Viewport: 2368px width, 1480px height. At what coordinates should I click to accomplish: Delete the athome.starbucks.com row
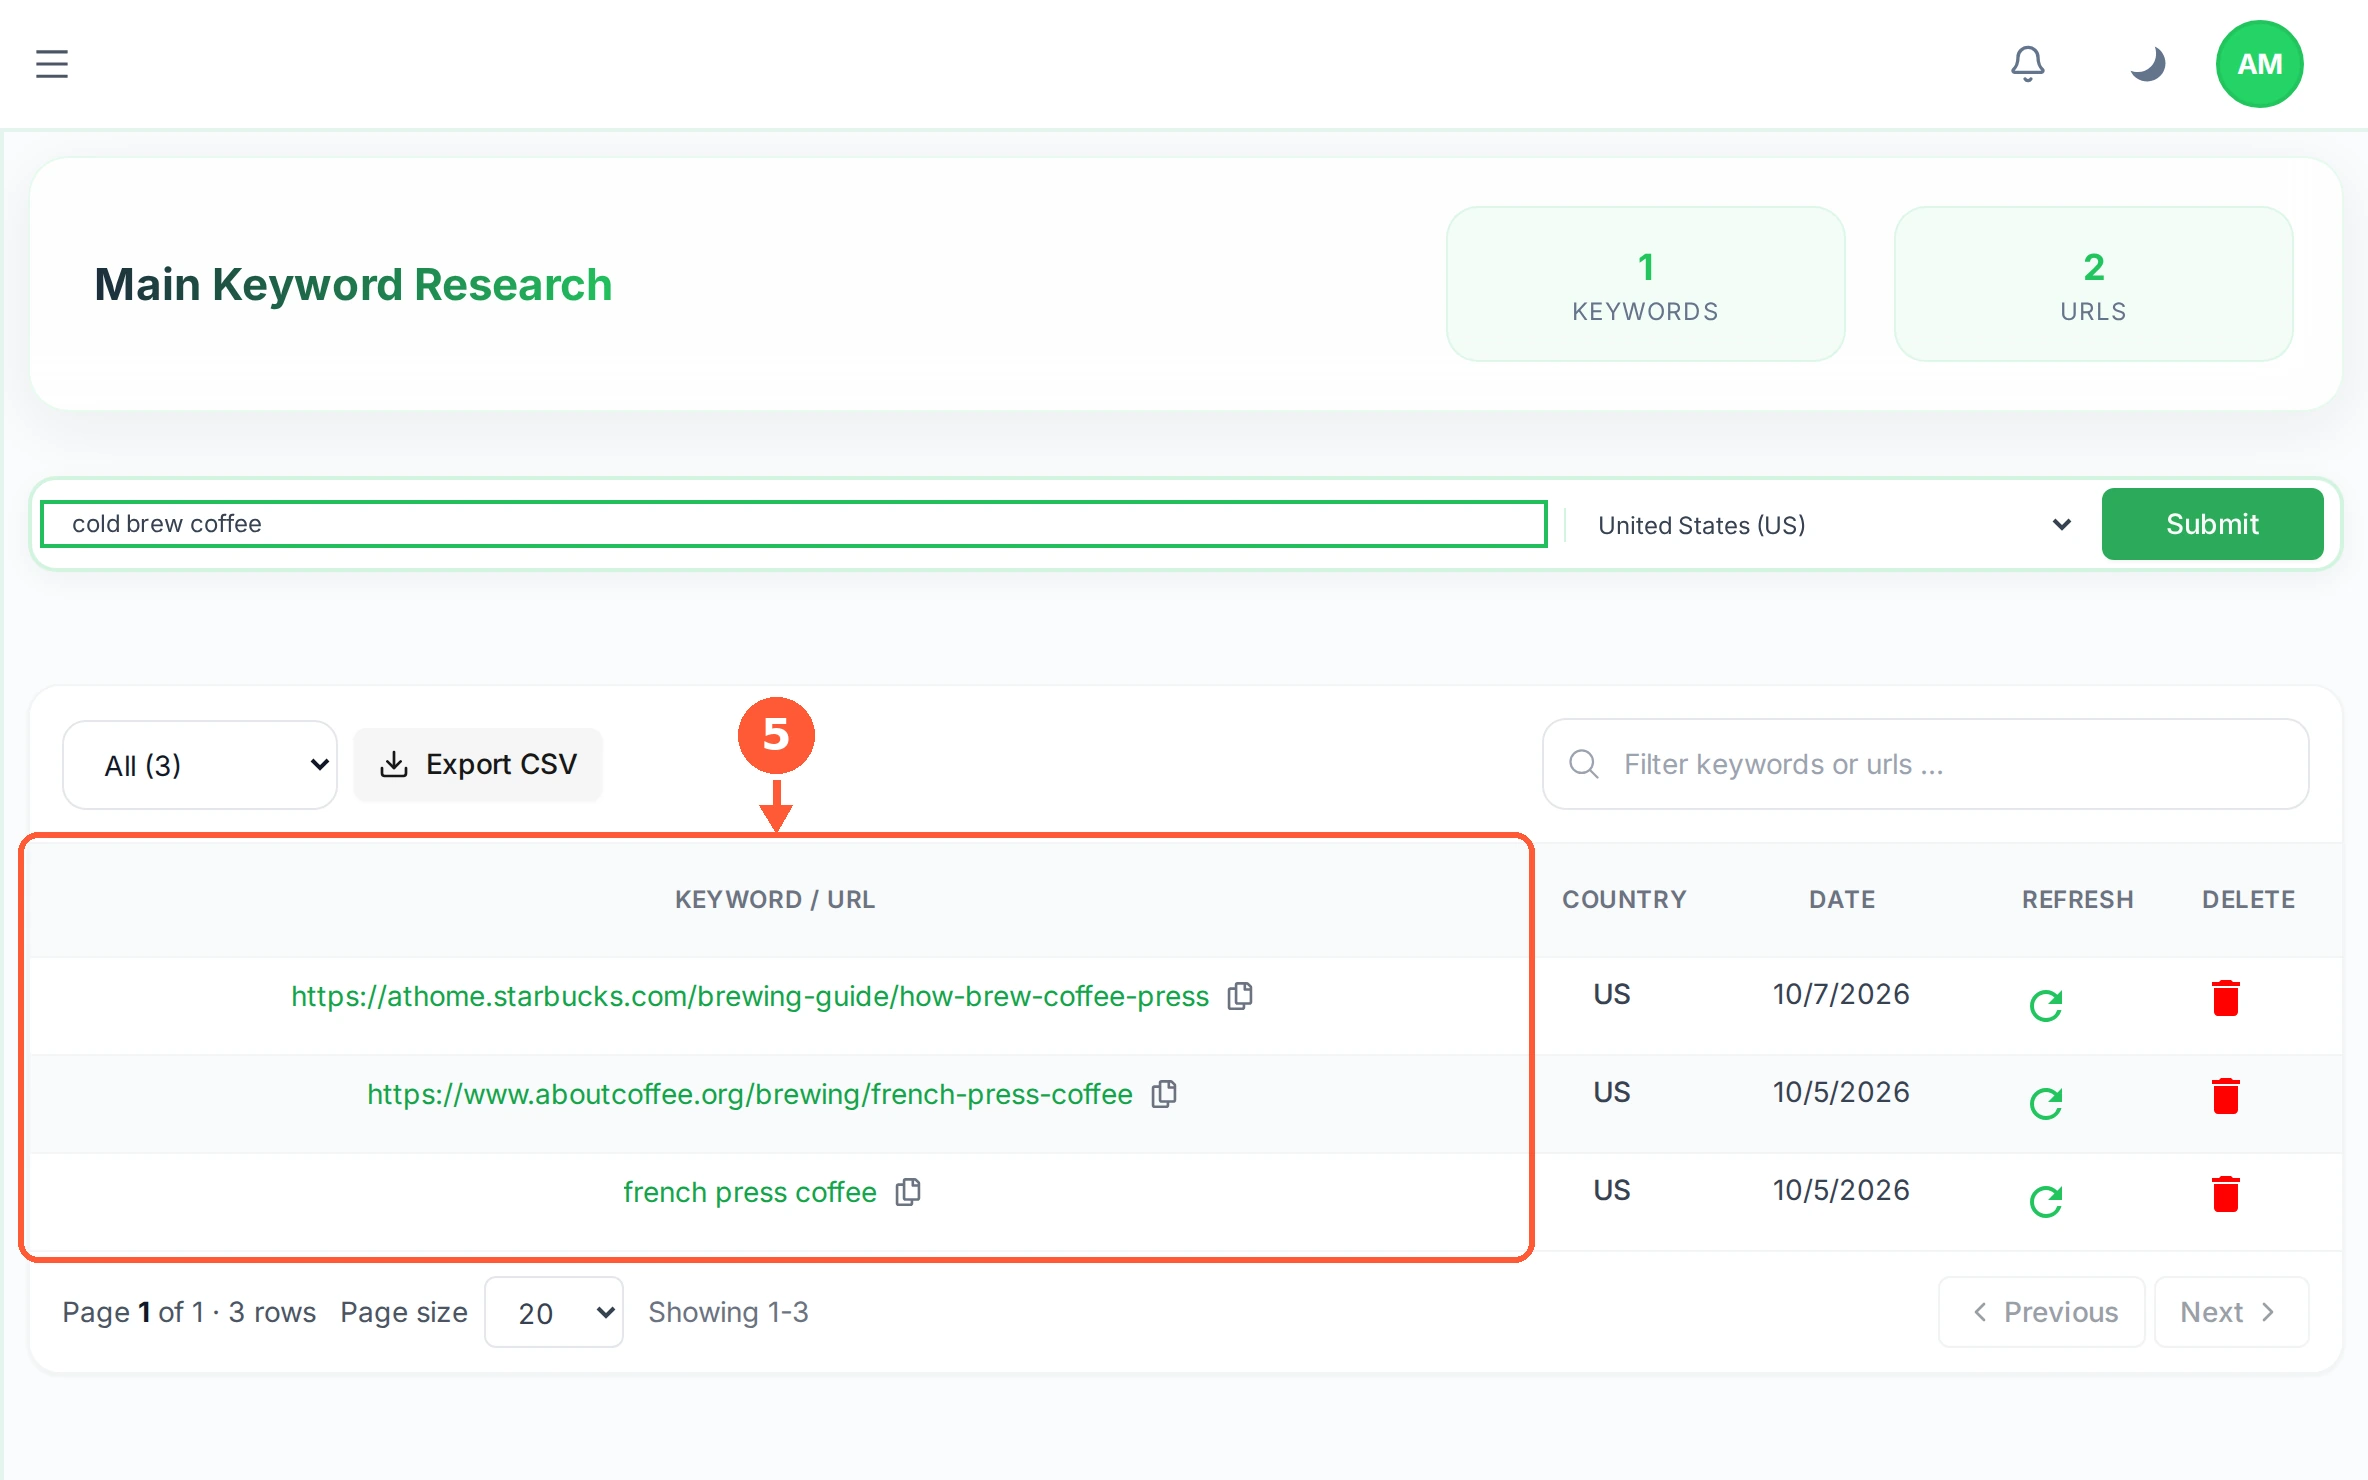[2226, 998]
